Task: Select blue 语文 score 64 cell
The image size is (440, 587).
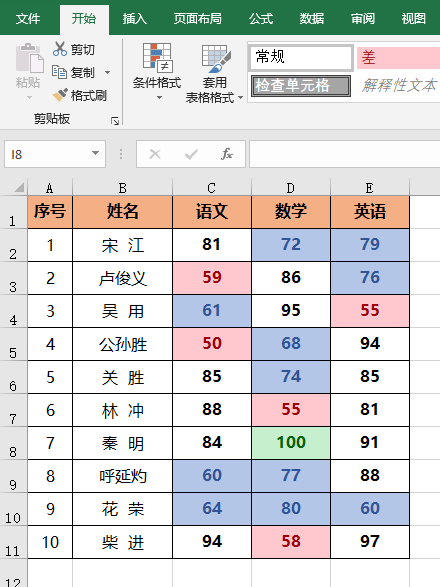Action: click(x=212, y=509)
